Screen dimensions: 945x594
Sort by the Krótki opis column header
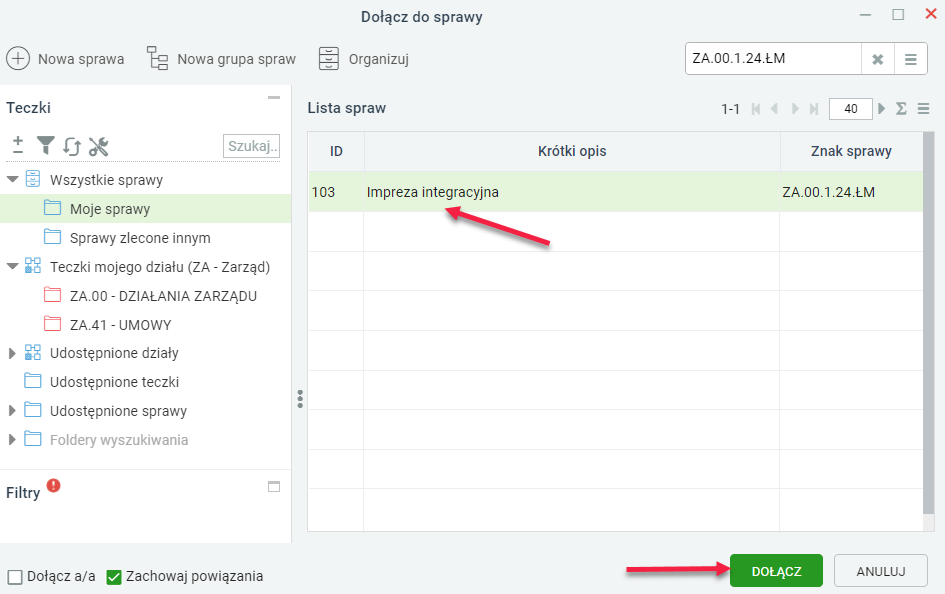pos(572,151)
